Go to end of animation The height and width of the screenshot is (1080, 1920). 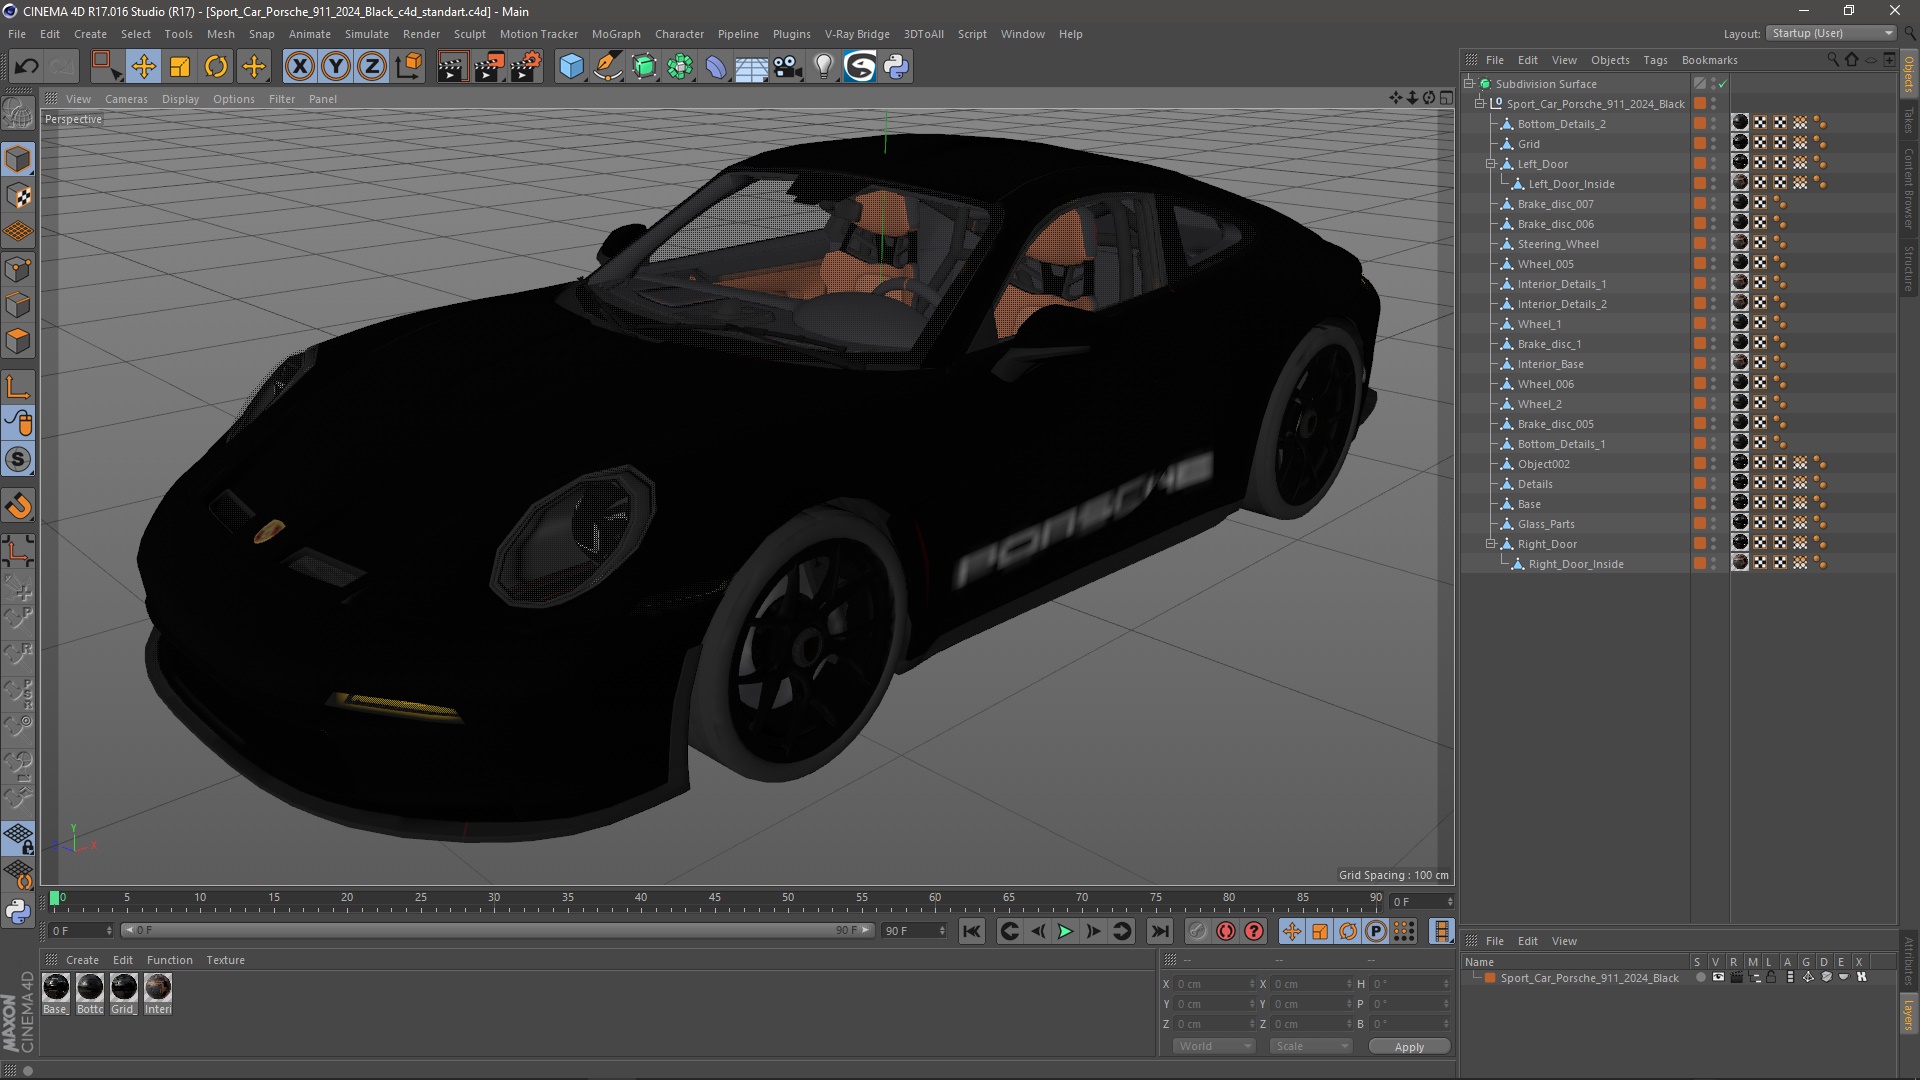[x=1160, y=931]
